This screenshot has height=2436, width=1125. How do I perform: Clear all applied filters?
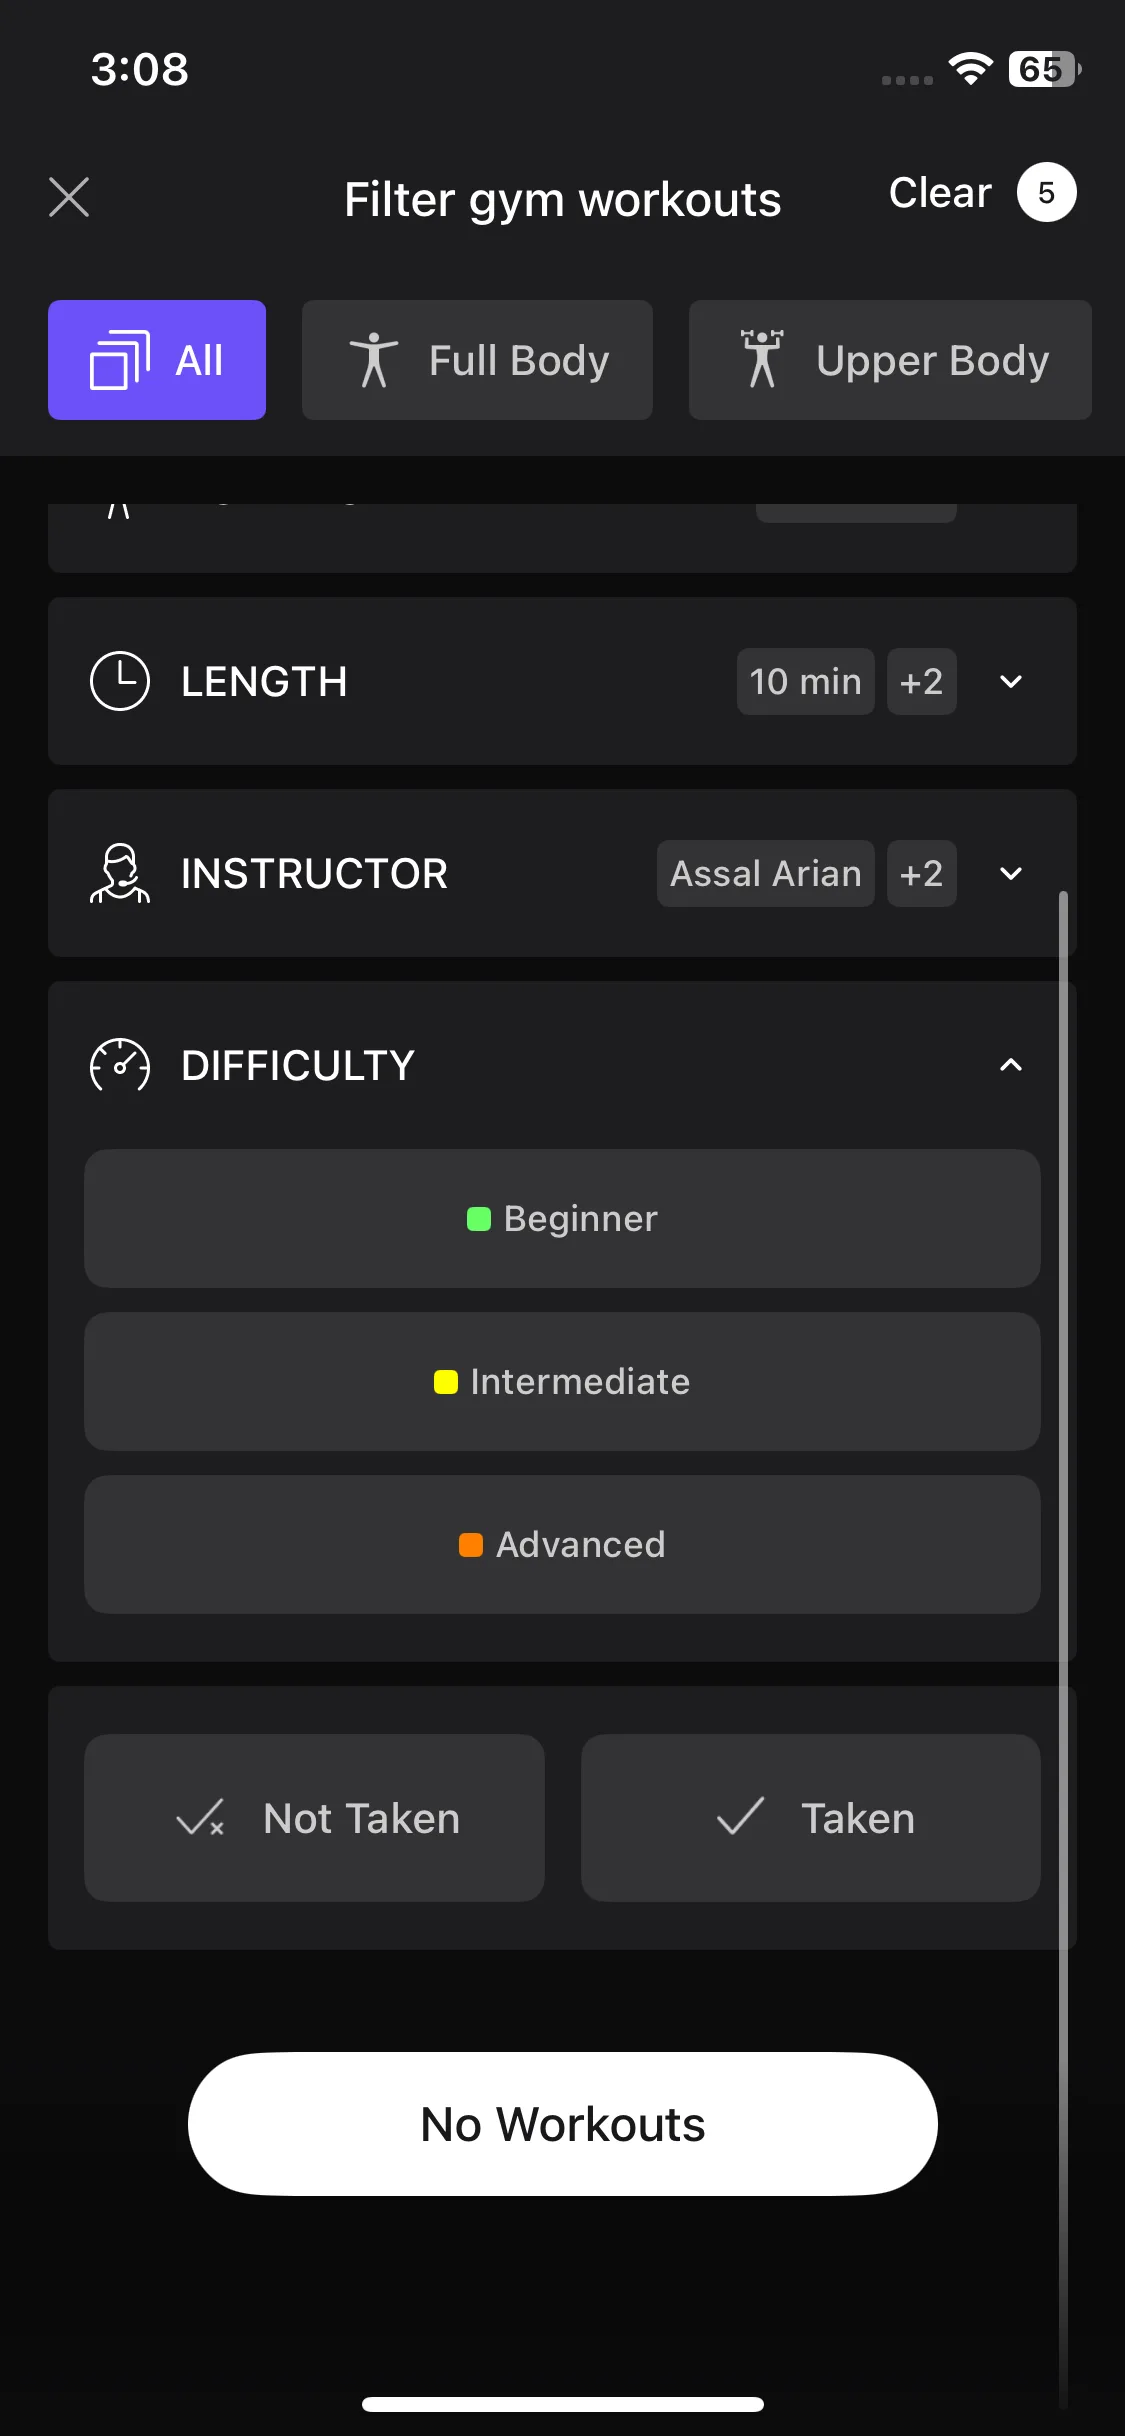click(x=940, y=193)
